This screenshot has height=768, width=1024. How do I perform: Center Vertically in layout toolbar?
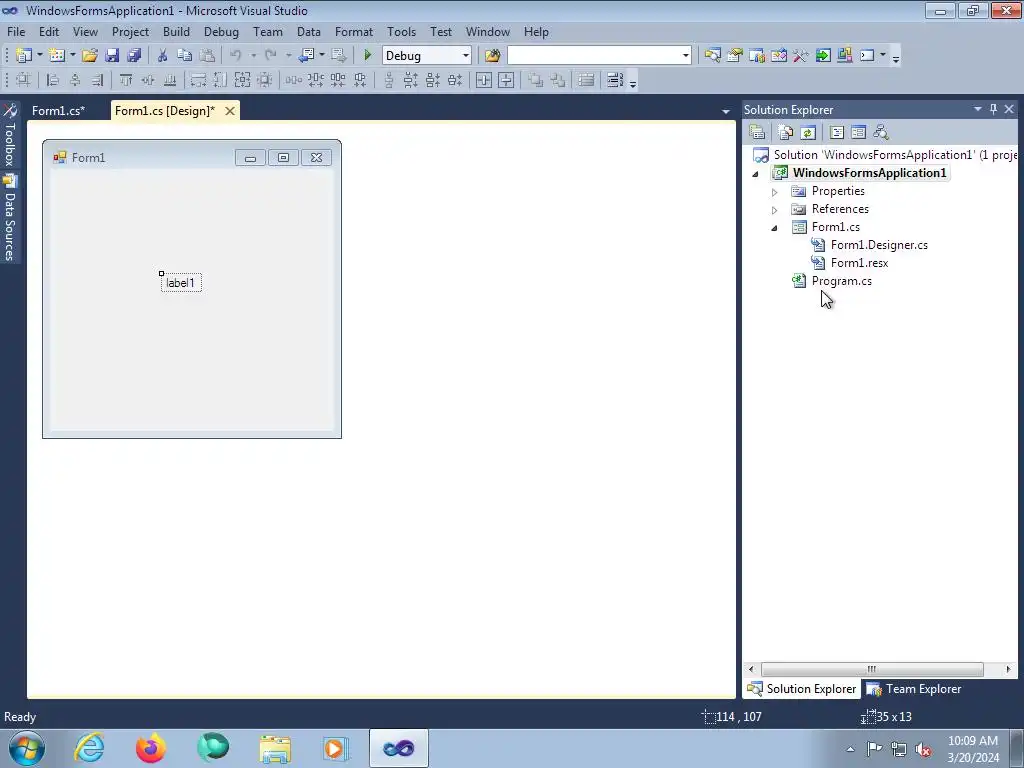click(506, 80)
